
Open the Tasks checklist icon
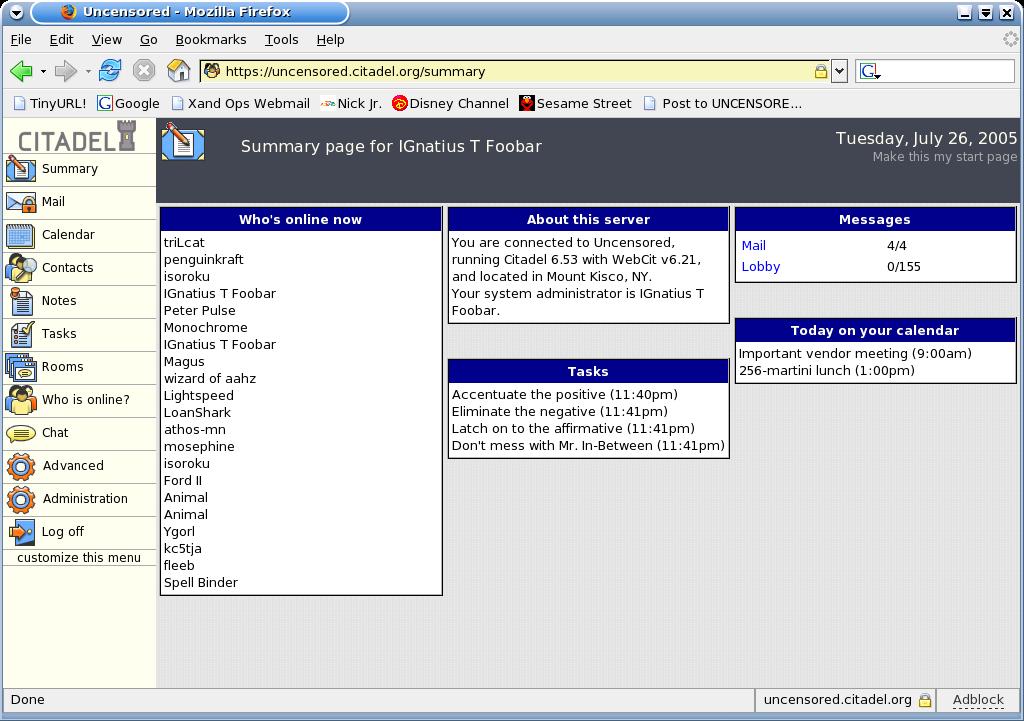pyautogui.click(x=21, y=334)
